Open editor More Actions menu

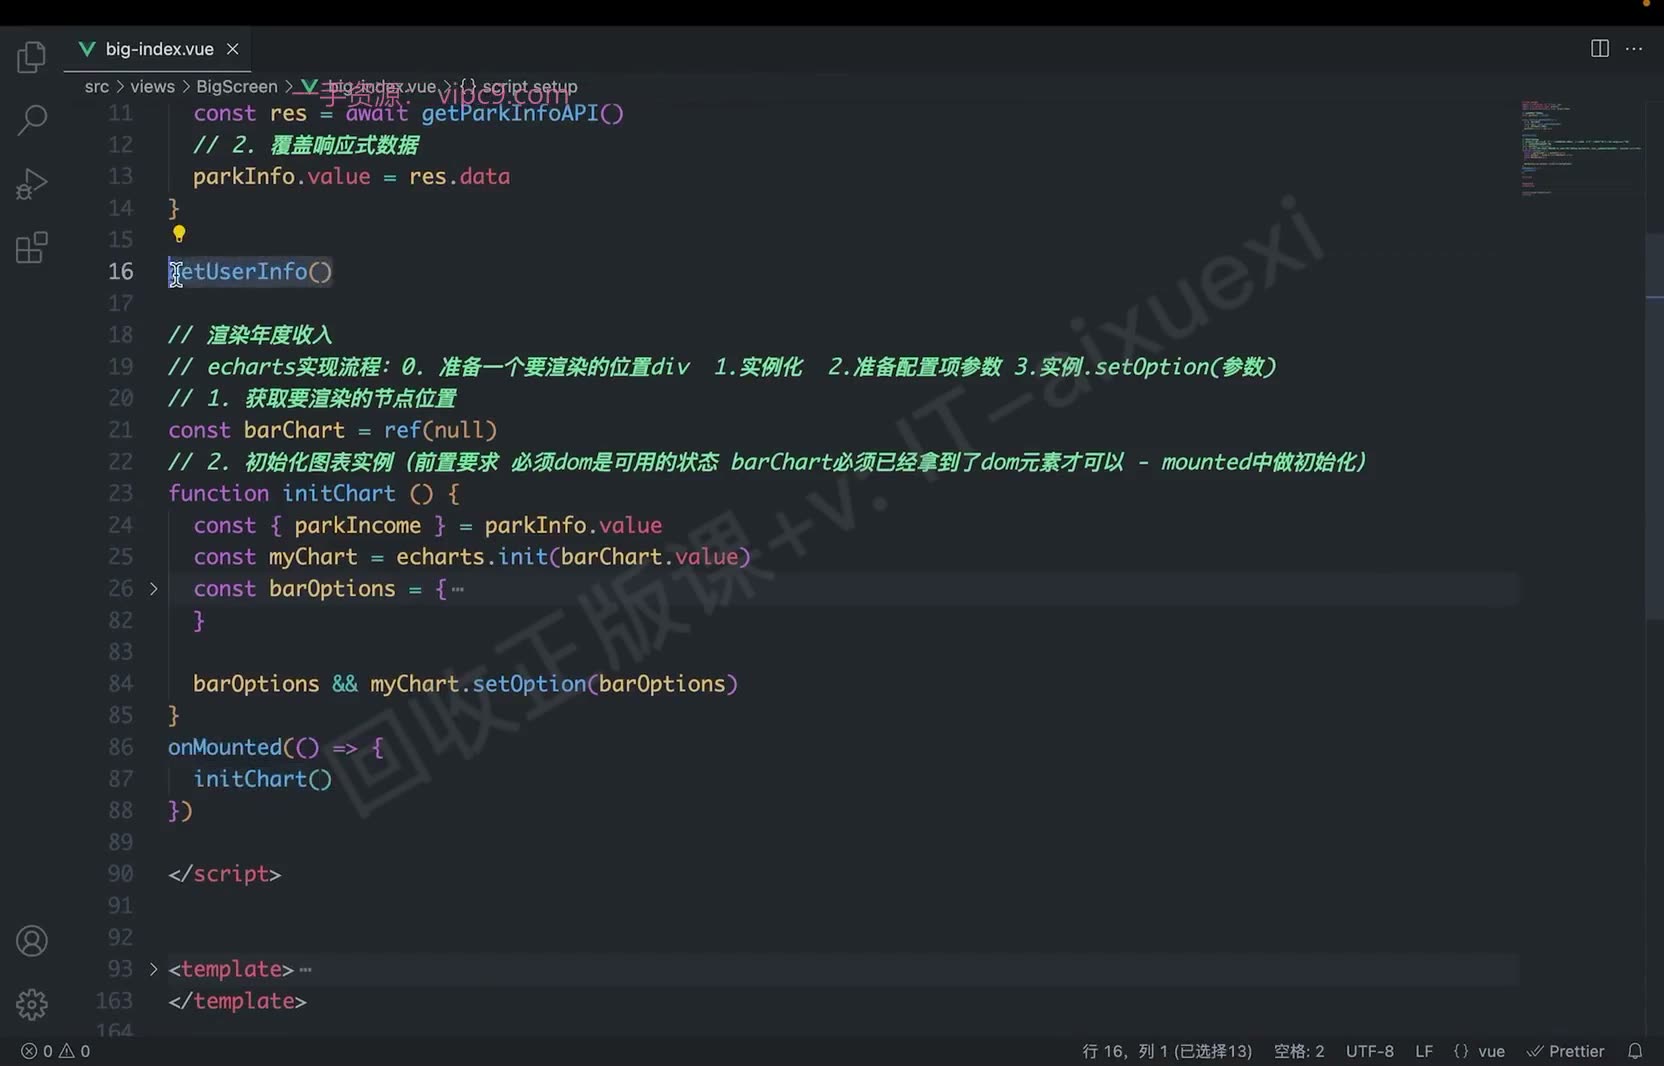[x=1634, y=48]
